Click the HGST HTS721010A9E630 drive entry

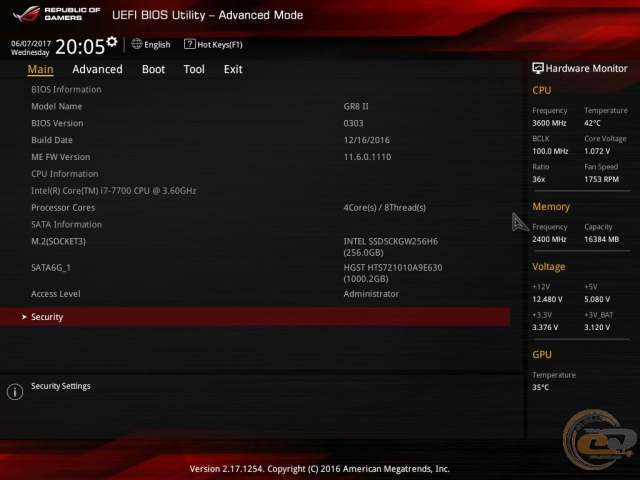click(393, 273)
